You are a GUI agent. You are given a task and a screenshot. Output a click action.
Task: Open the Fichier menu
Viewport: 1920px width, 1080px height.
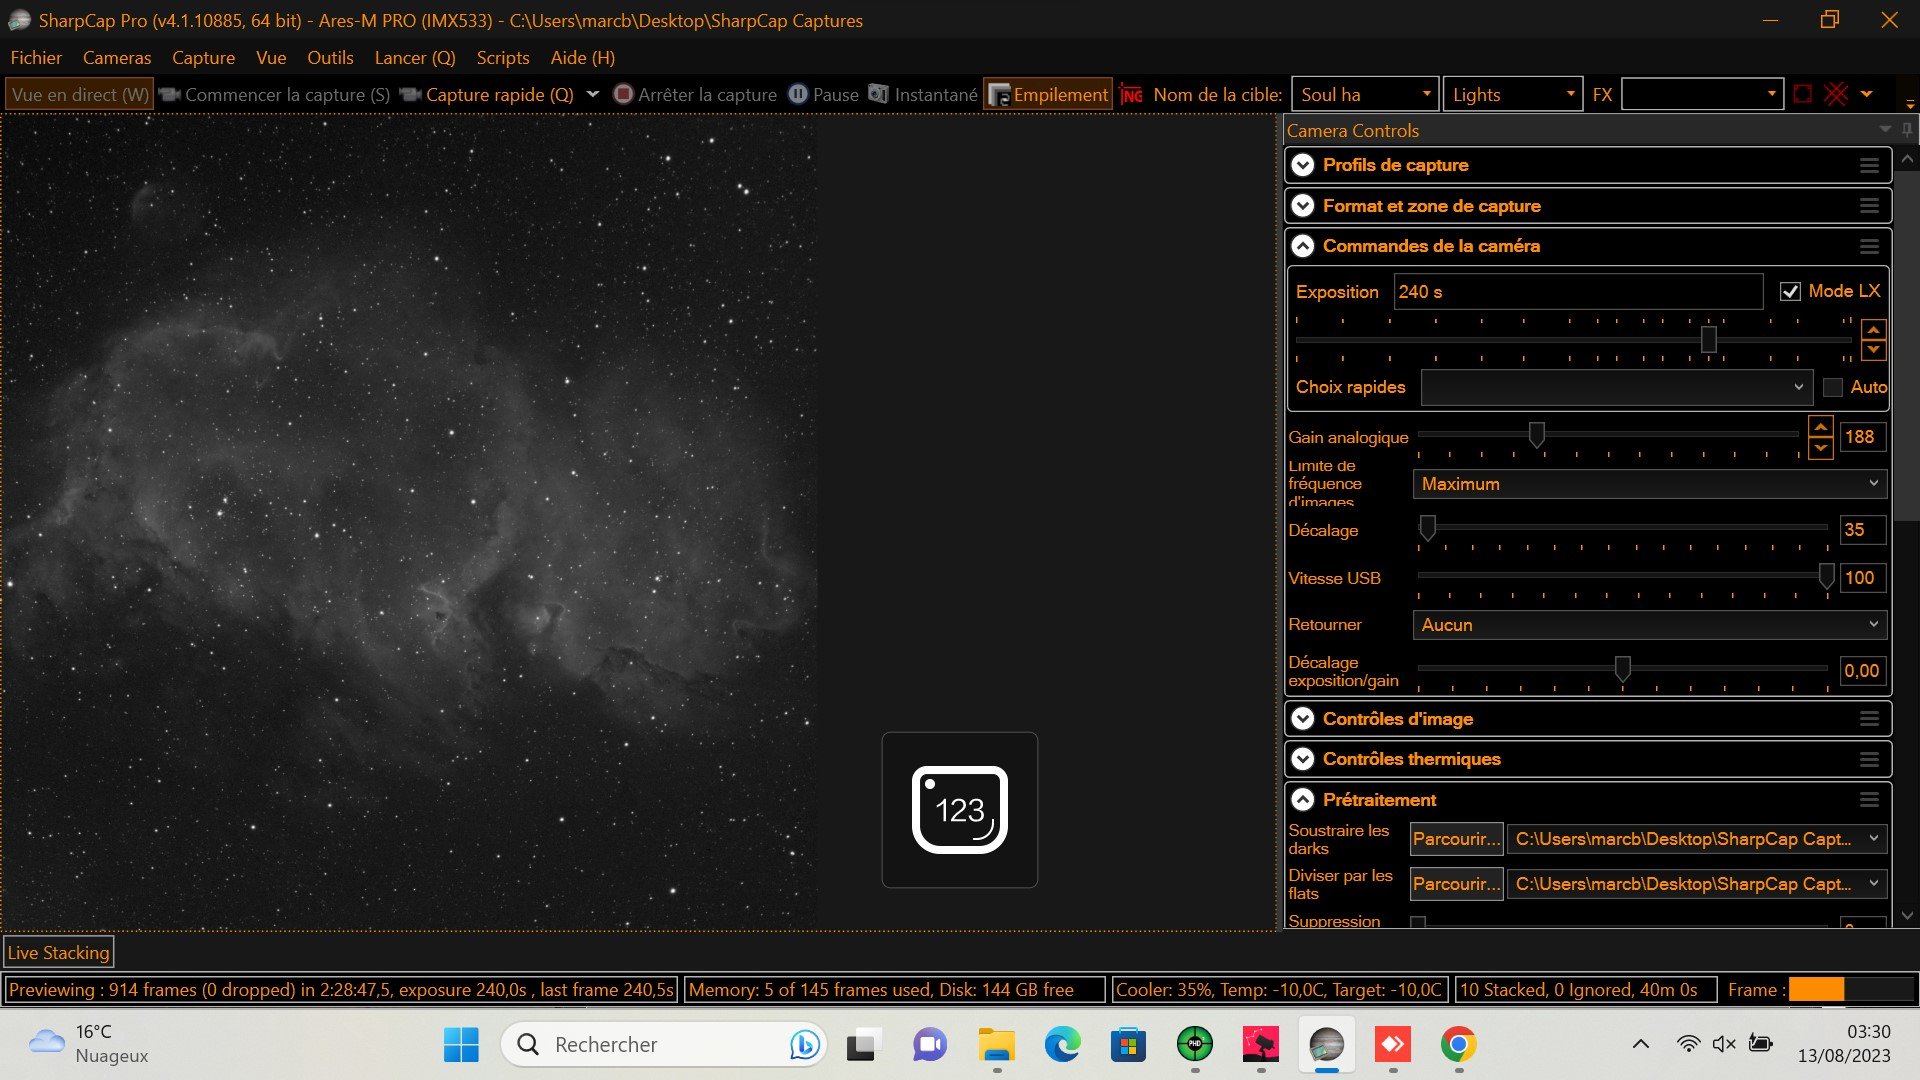[x=36, y=58]
